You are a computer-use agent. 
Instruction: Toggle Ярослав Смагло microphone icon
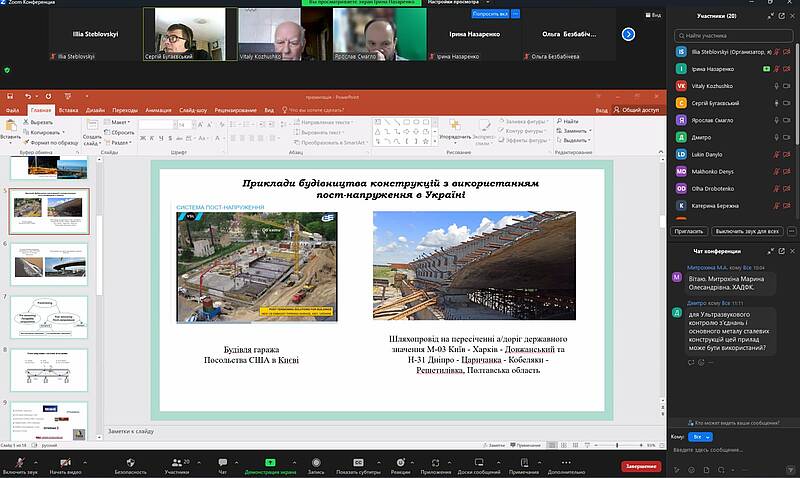point(777,120)
